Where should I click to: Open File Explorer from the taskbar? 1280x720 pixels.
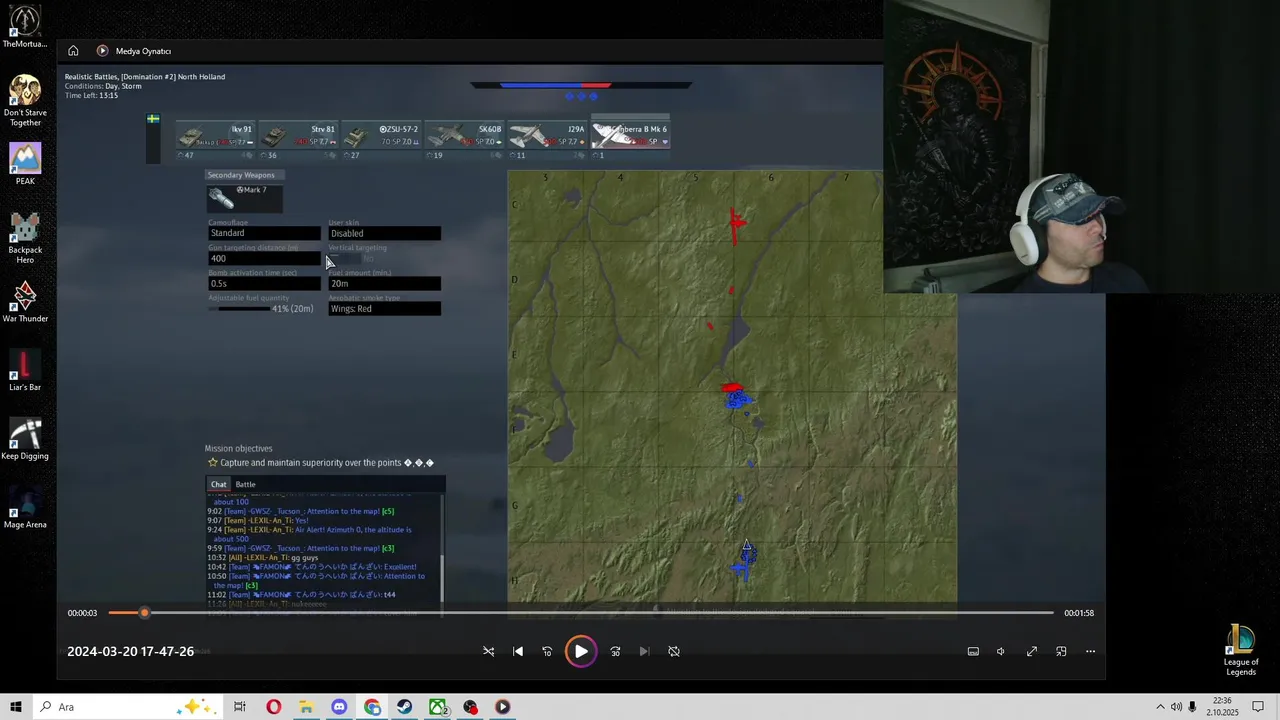pyautogui.click(x=306, y=707)
